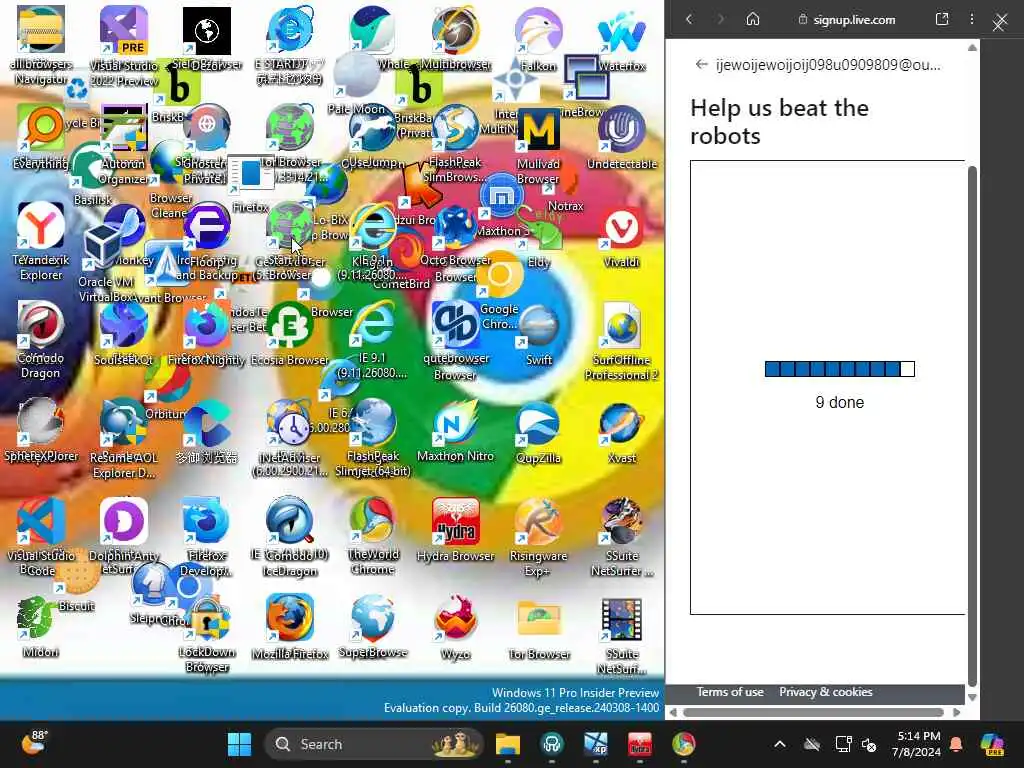Open the Hydra Browser desktop icon
Screen dimensions: 1024x768
click(x=455, y=522)
